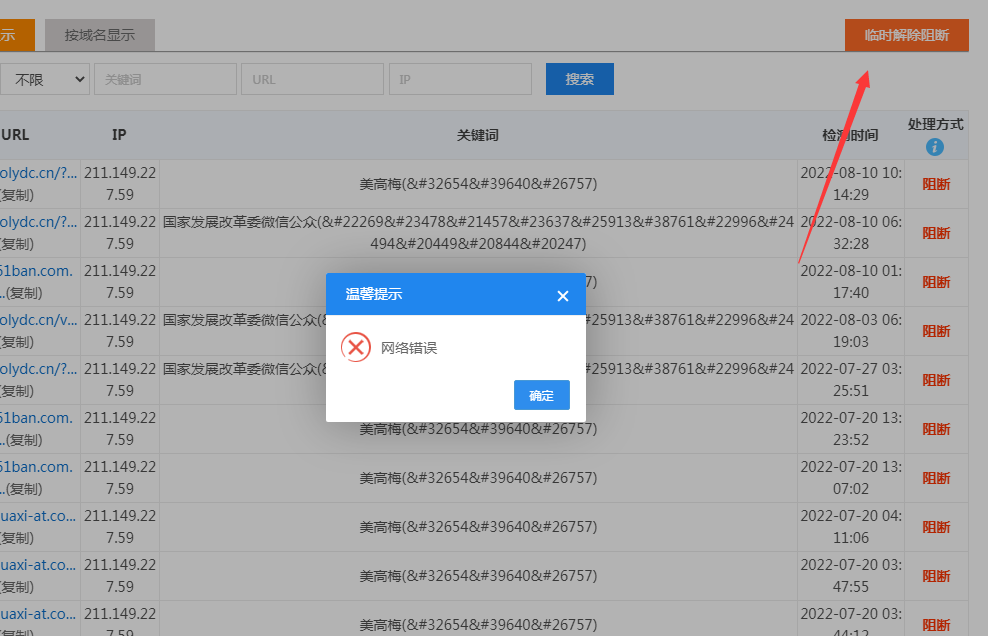Click the 确定 button in dialog

point(541,395)
